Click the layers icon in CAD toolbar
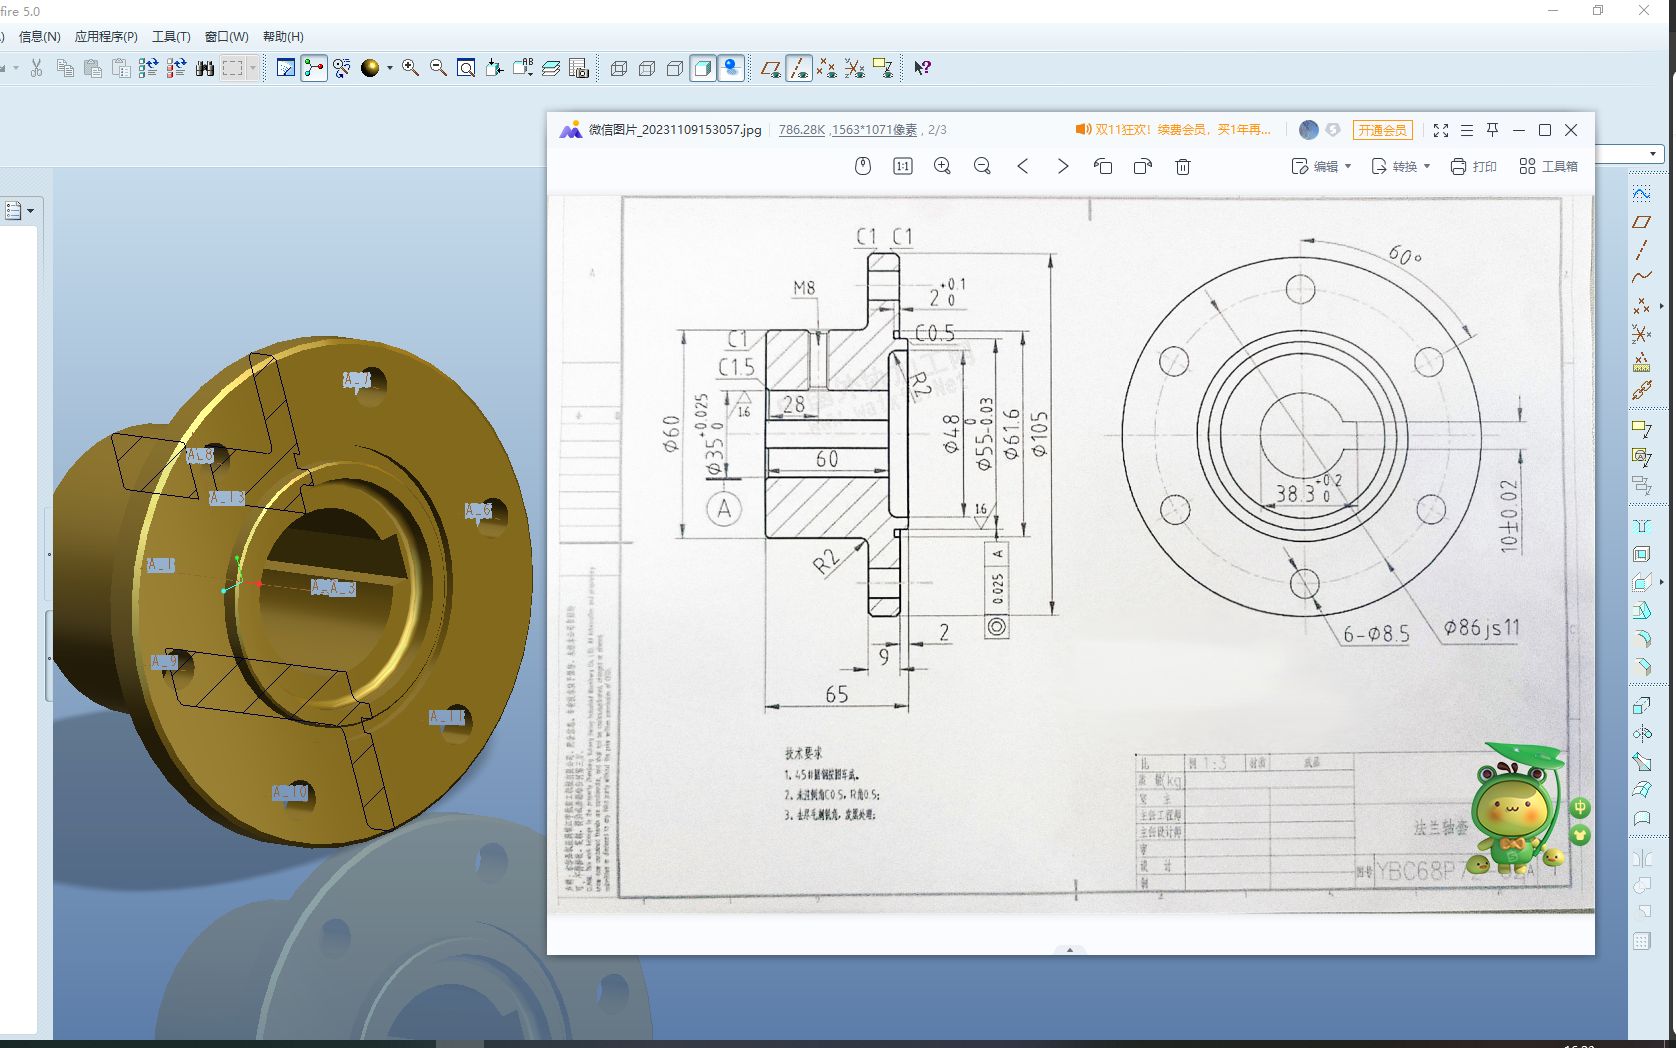 pos(550,68)
